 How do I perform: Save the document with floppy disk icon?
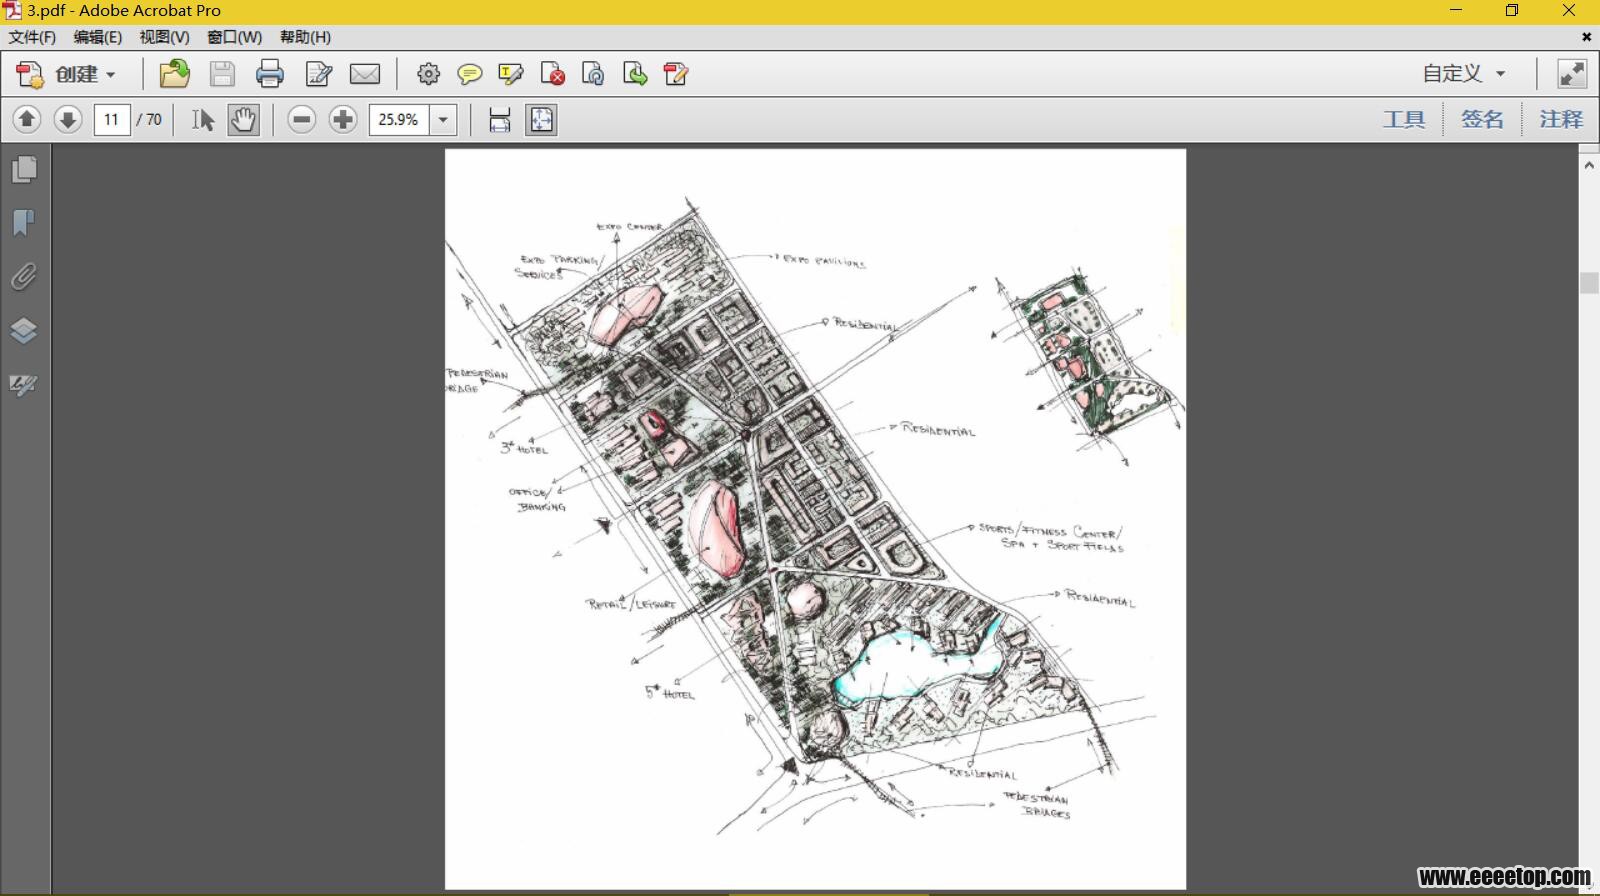[222, 74]
